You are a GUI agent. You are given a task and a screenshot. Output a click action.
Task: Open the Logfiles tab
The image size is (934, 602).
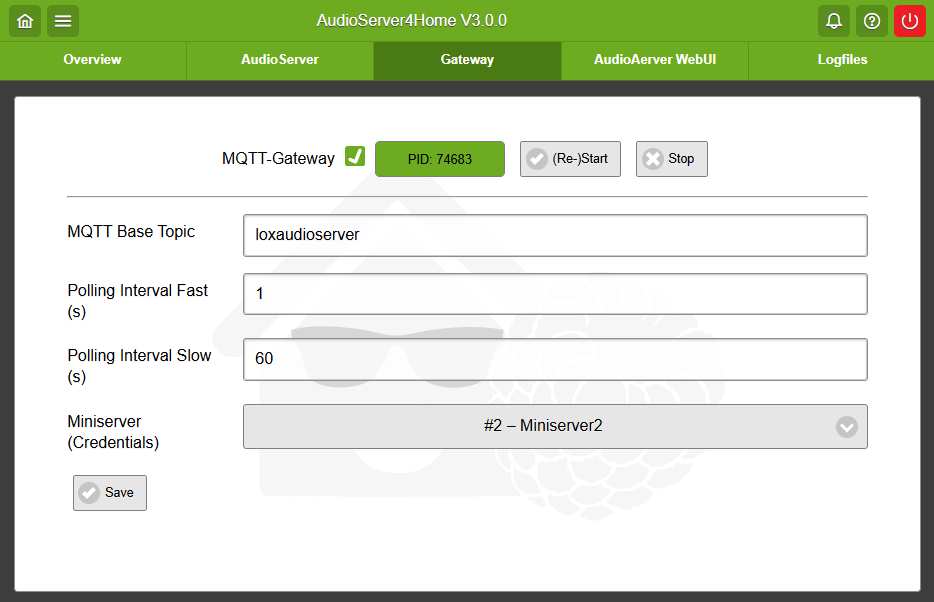(x=842, y=60)
